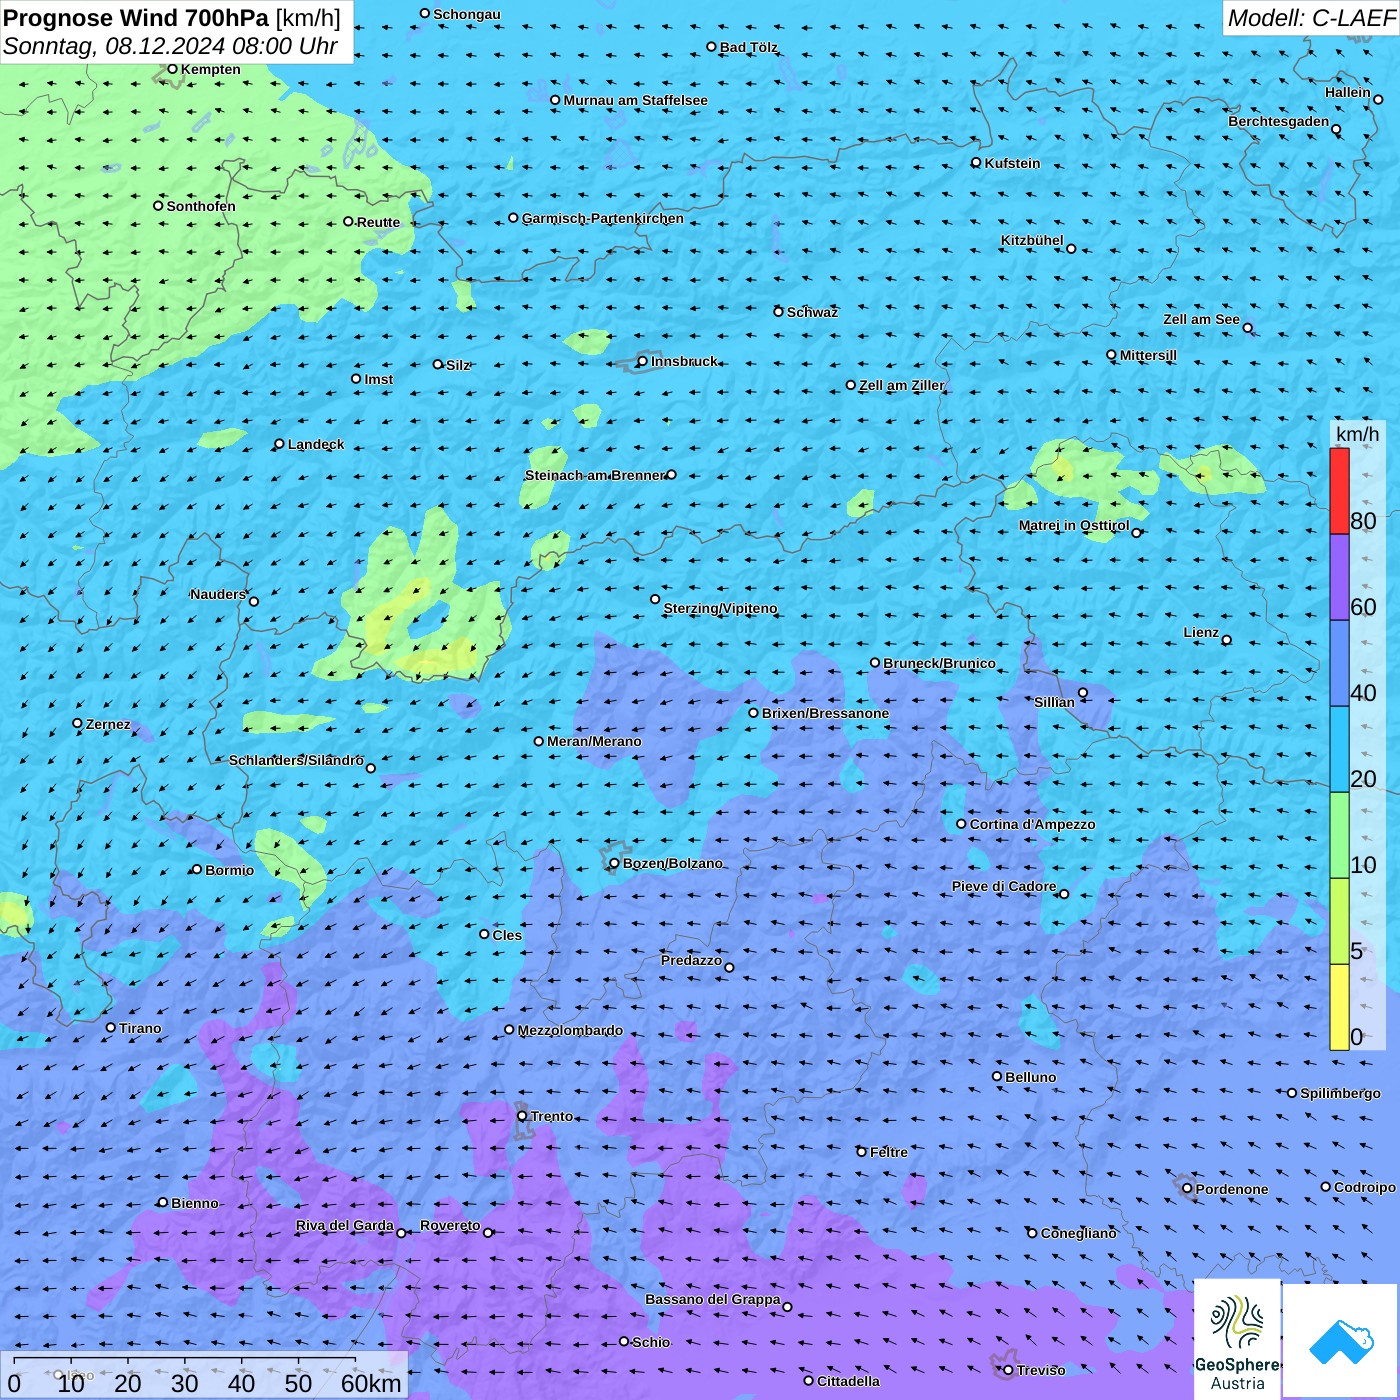
Task: Click the Hallein location dot
Action: pos(1378,99)
